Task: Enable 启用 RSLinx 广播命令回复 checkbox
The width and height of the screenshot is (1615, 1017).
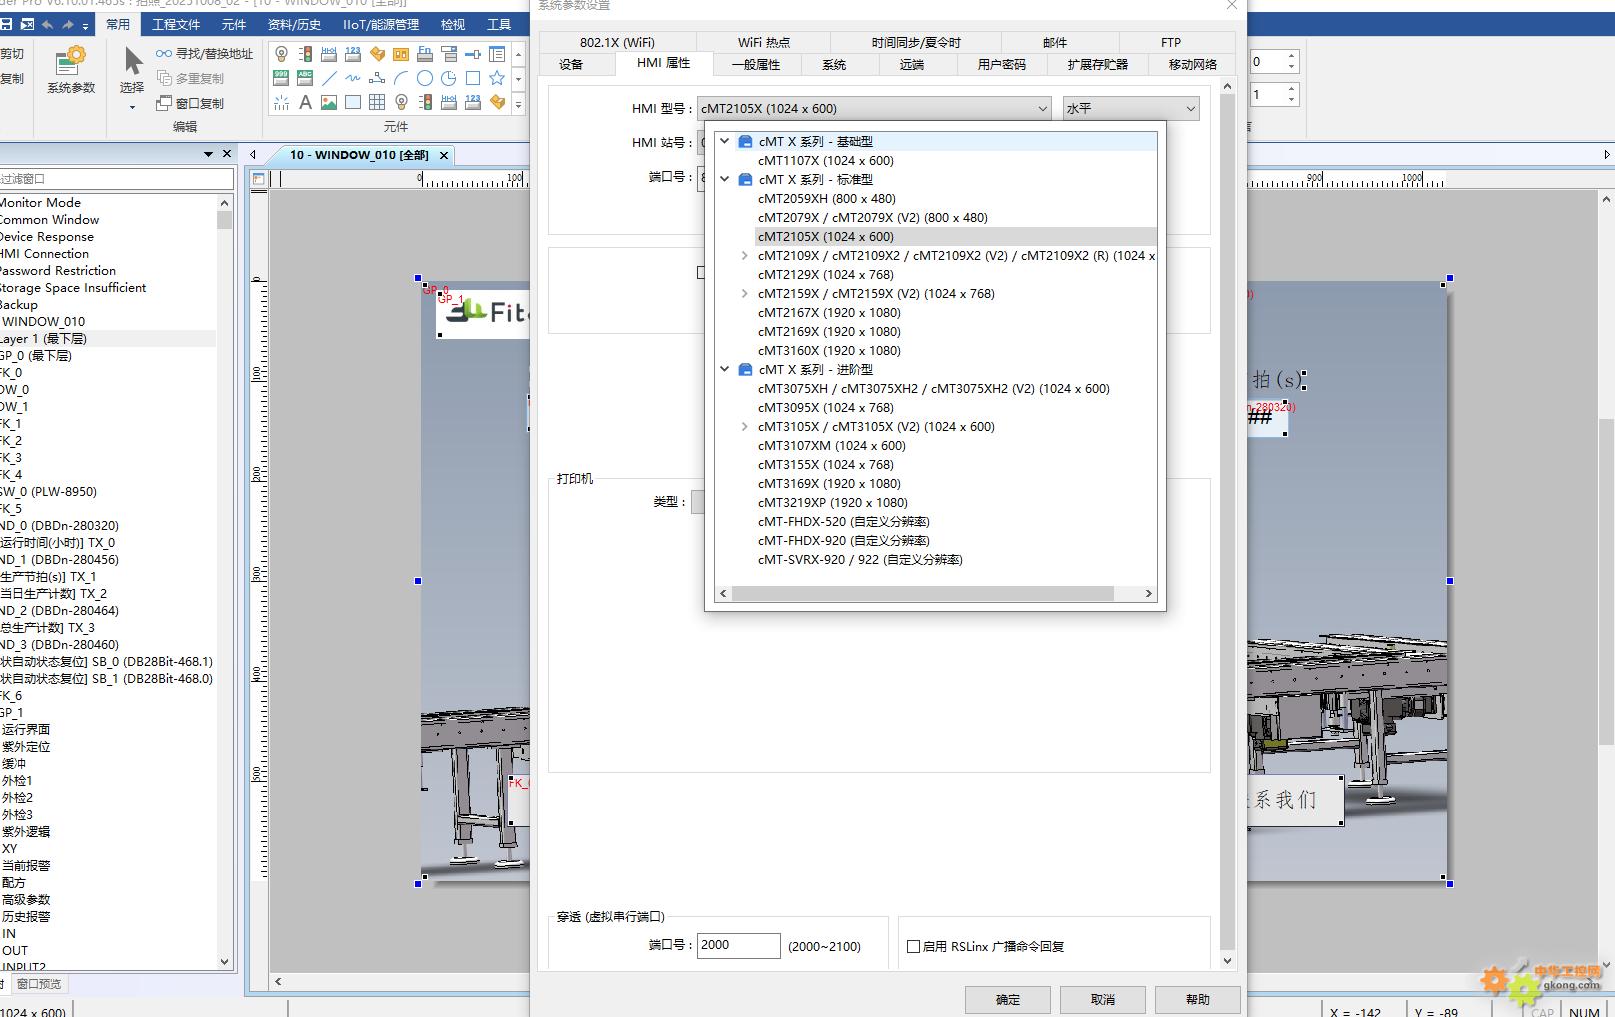Action: (913, 946)
